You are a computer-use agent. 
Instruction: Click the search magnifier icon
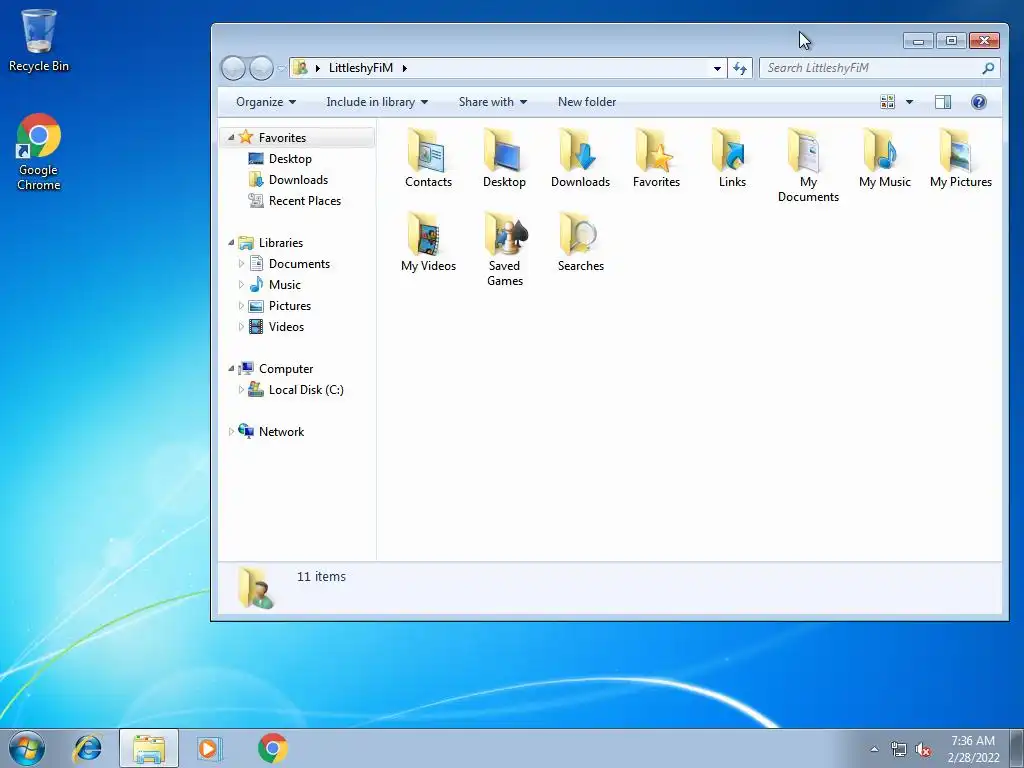(988, 68)
